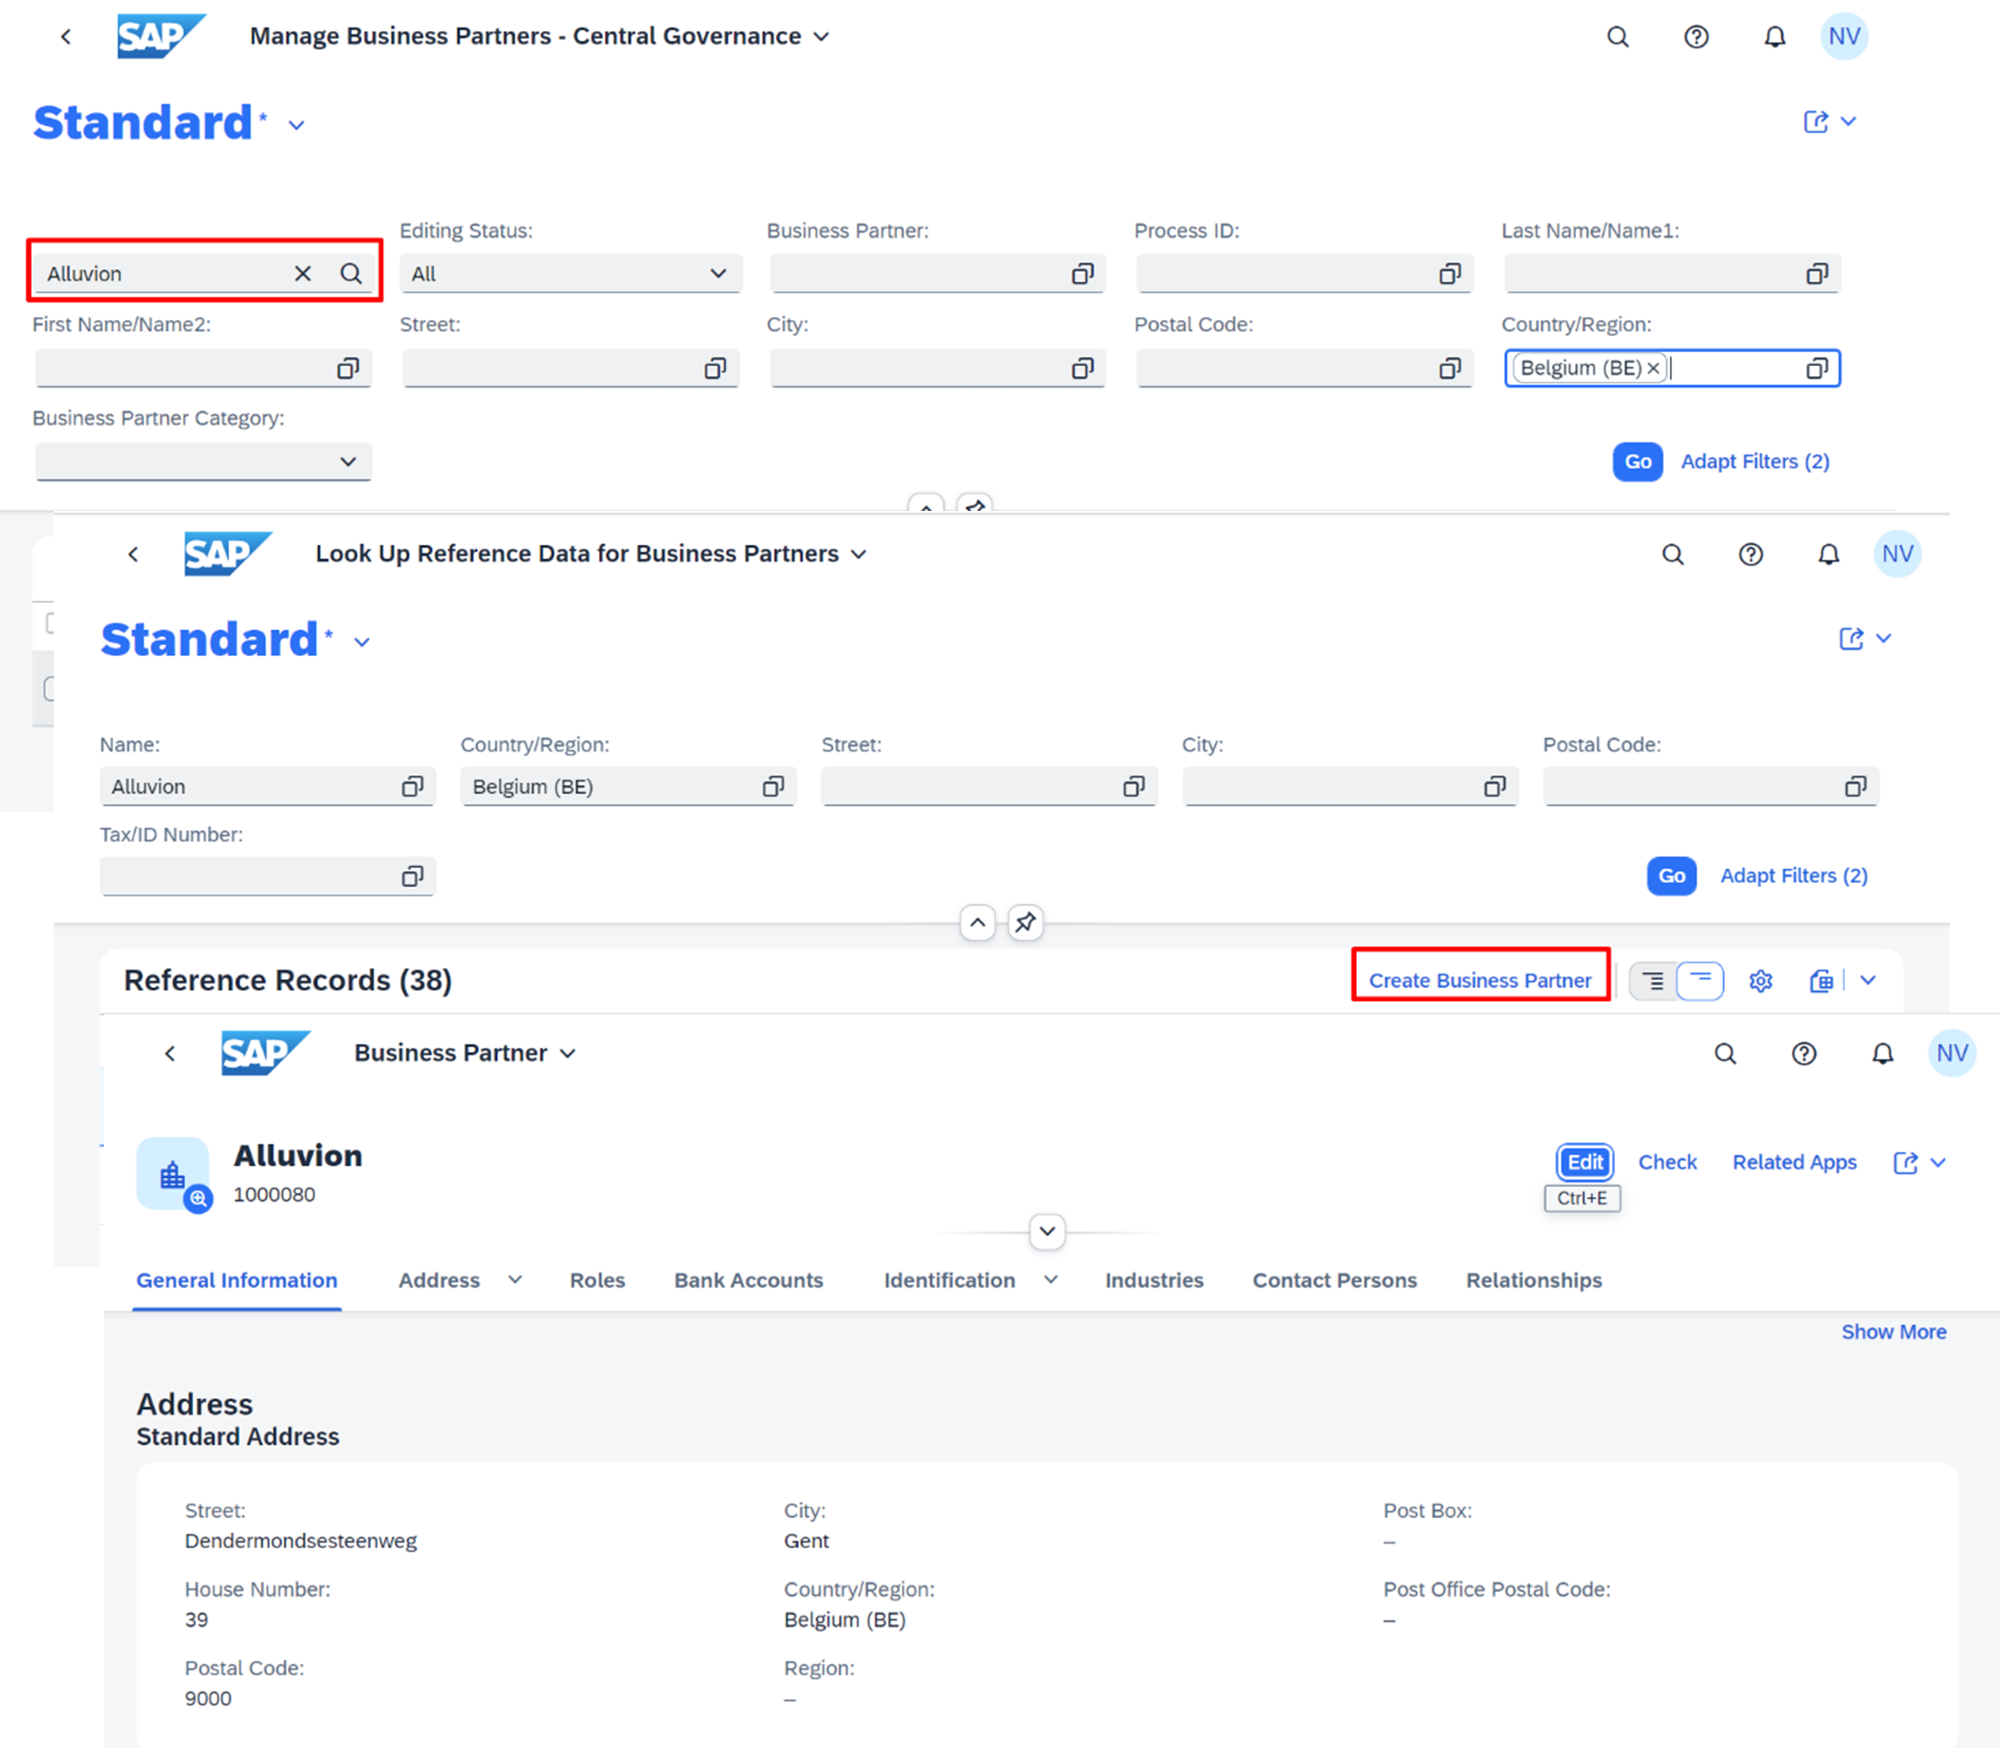Click the share icon next to Related Apps
Image resolution: width=2000 pixels, height=1748 pixels.
[1905, 1162]
